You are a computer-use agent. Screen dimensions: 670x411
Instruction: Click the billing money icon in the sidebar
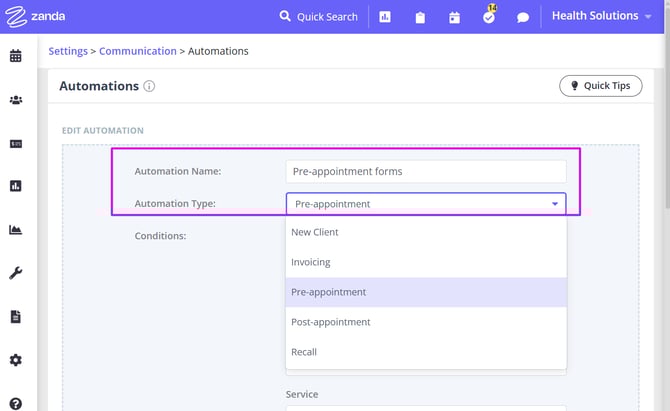(x=16, y=143)
